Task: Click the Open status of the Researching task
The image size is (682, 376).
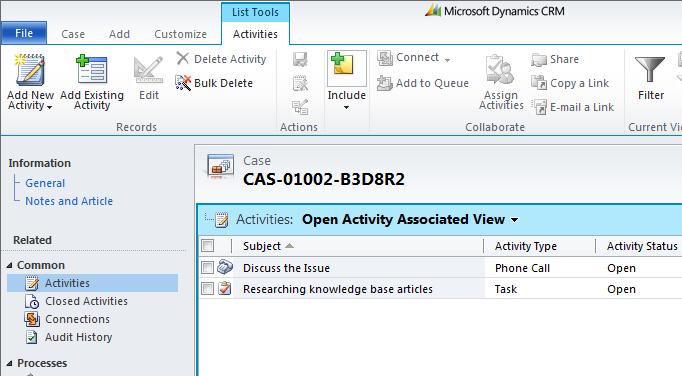Action: (621, 289)
